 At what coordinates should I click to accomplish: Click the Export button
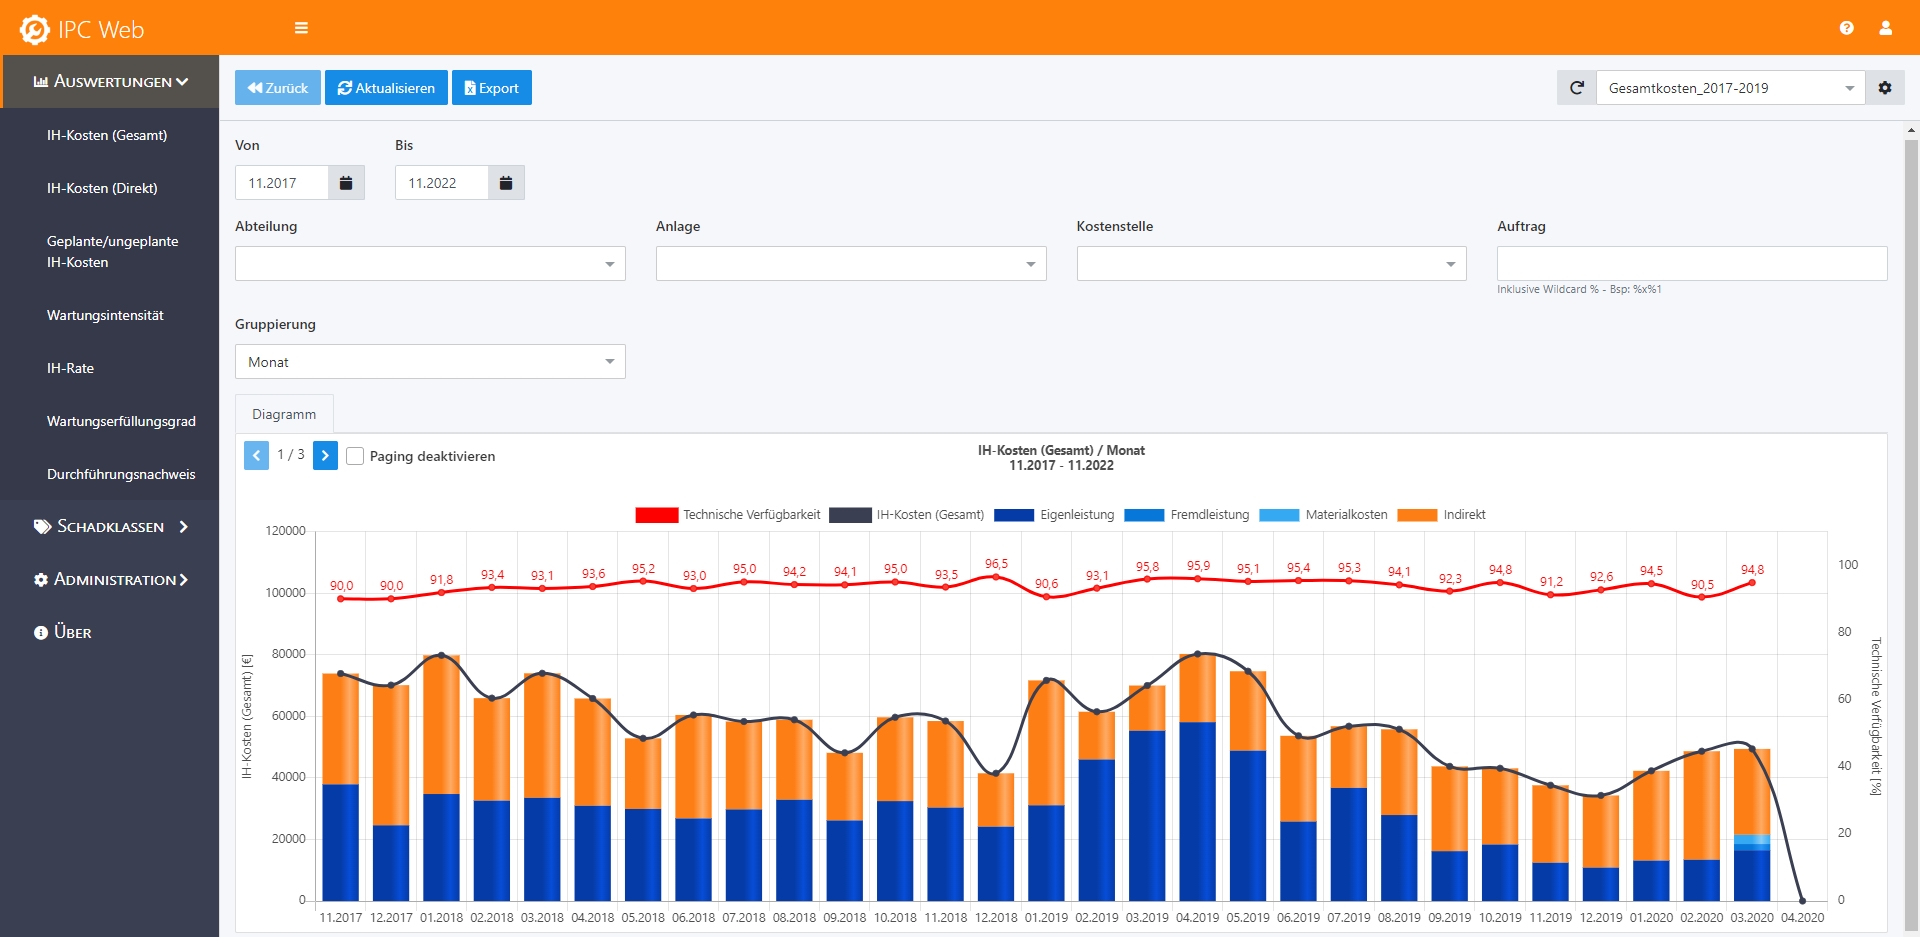tap(492, 88)
